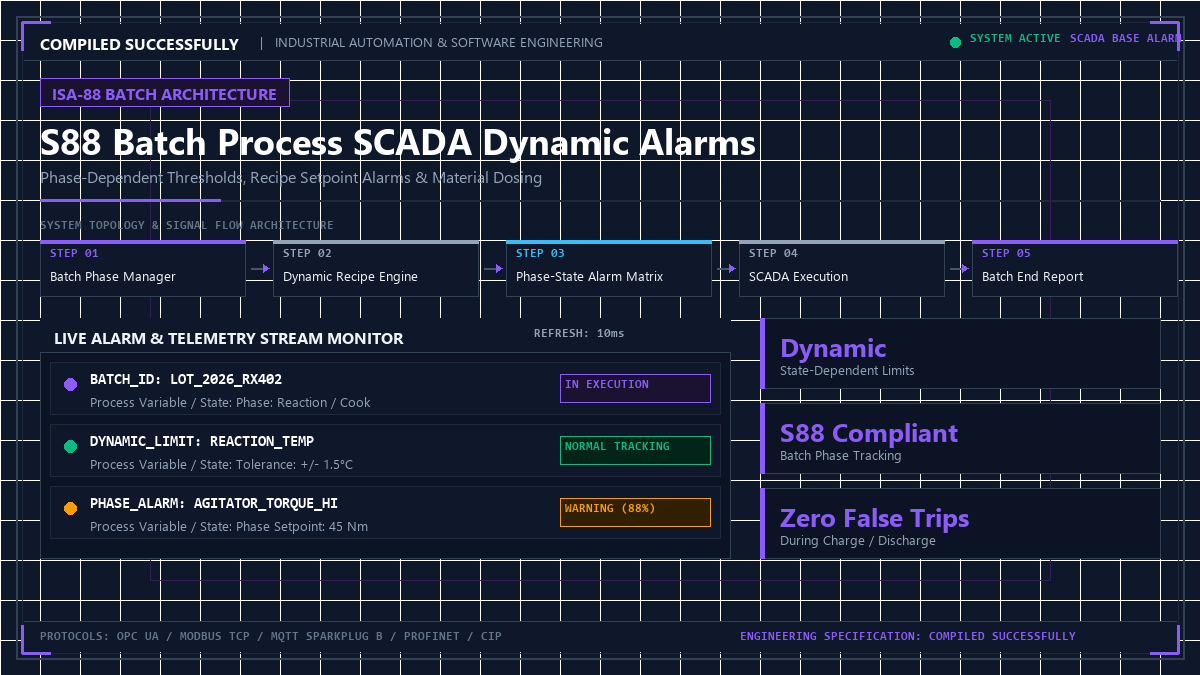Open Step 04 SCADA Execution card

coord(842,268)
